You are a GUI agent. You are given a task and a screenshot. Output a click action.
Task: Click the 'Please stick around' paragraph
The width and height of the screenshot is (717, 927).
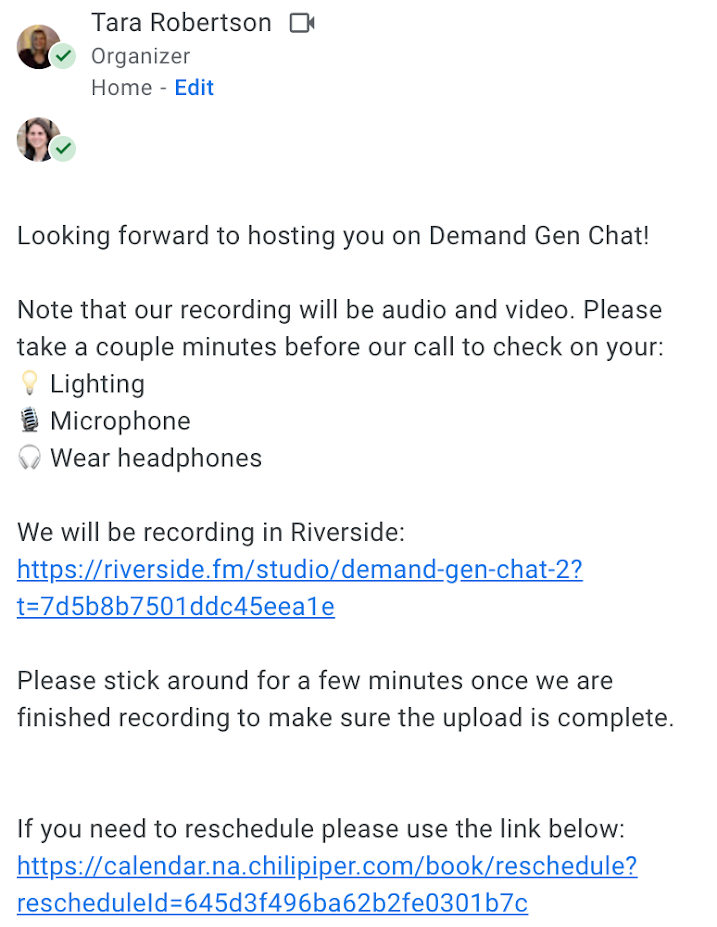click(345, 699)
